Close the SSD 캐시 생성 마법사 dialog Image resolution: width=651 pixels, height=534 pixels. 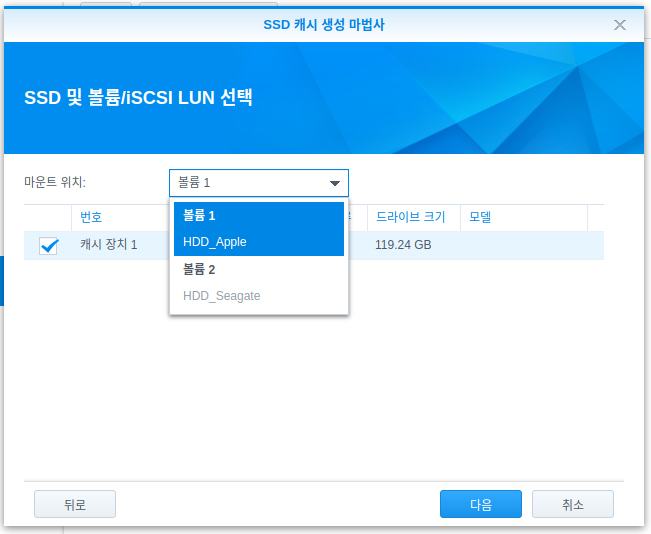coord(619,25)
